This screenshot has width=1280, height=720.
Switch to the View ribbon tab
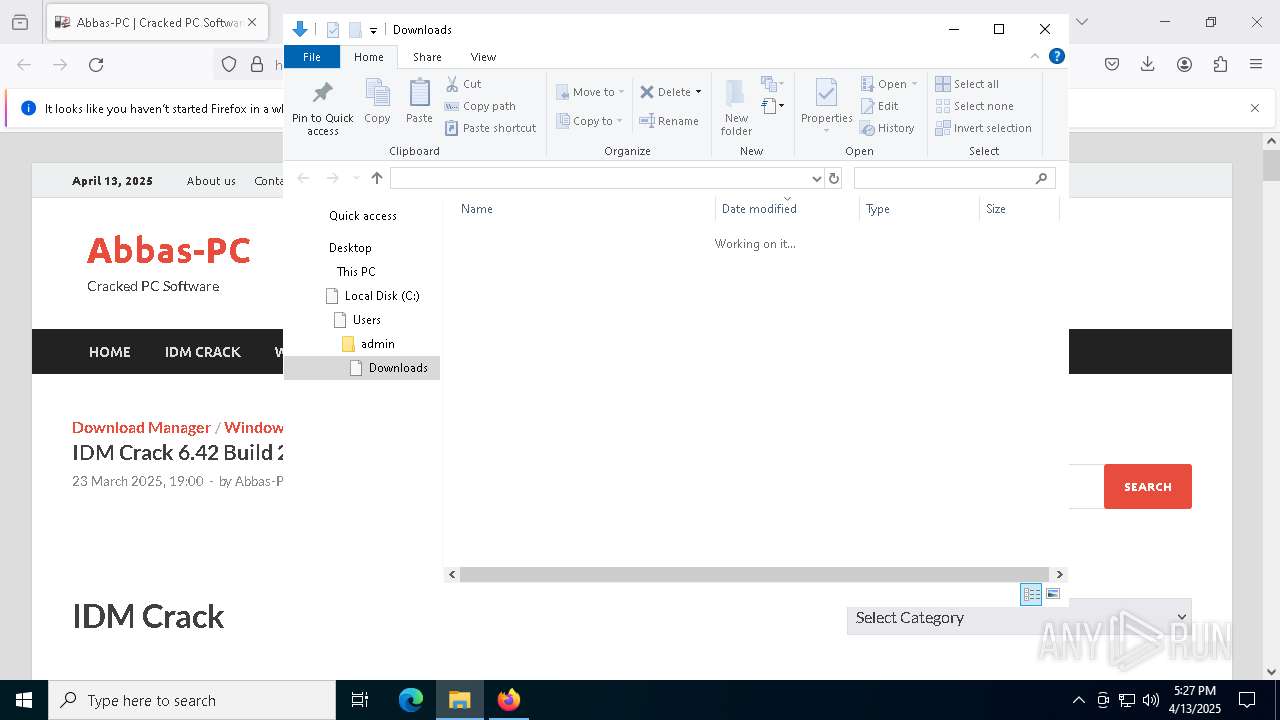(x=483, y=57)
